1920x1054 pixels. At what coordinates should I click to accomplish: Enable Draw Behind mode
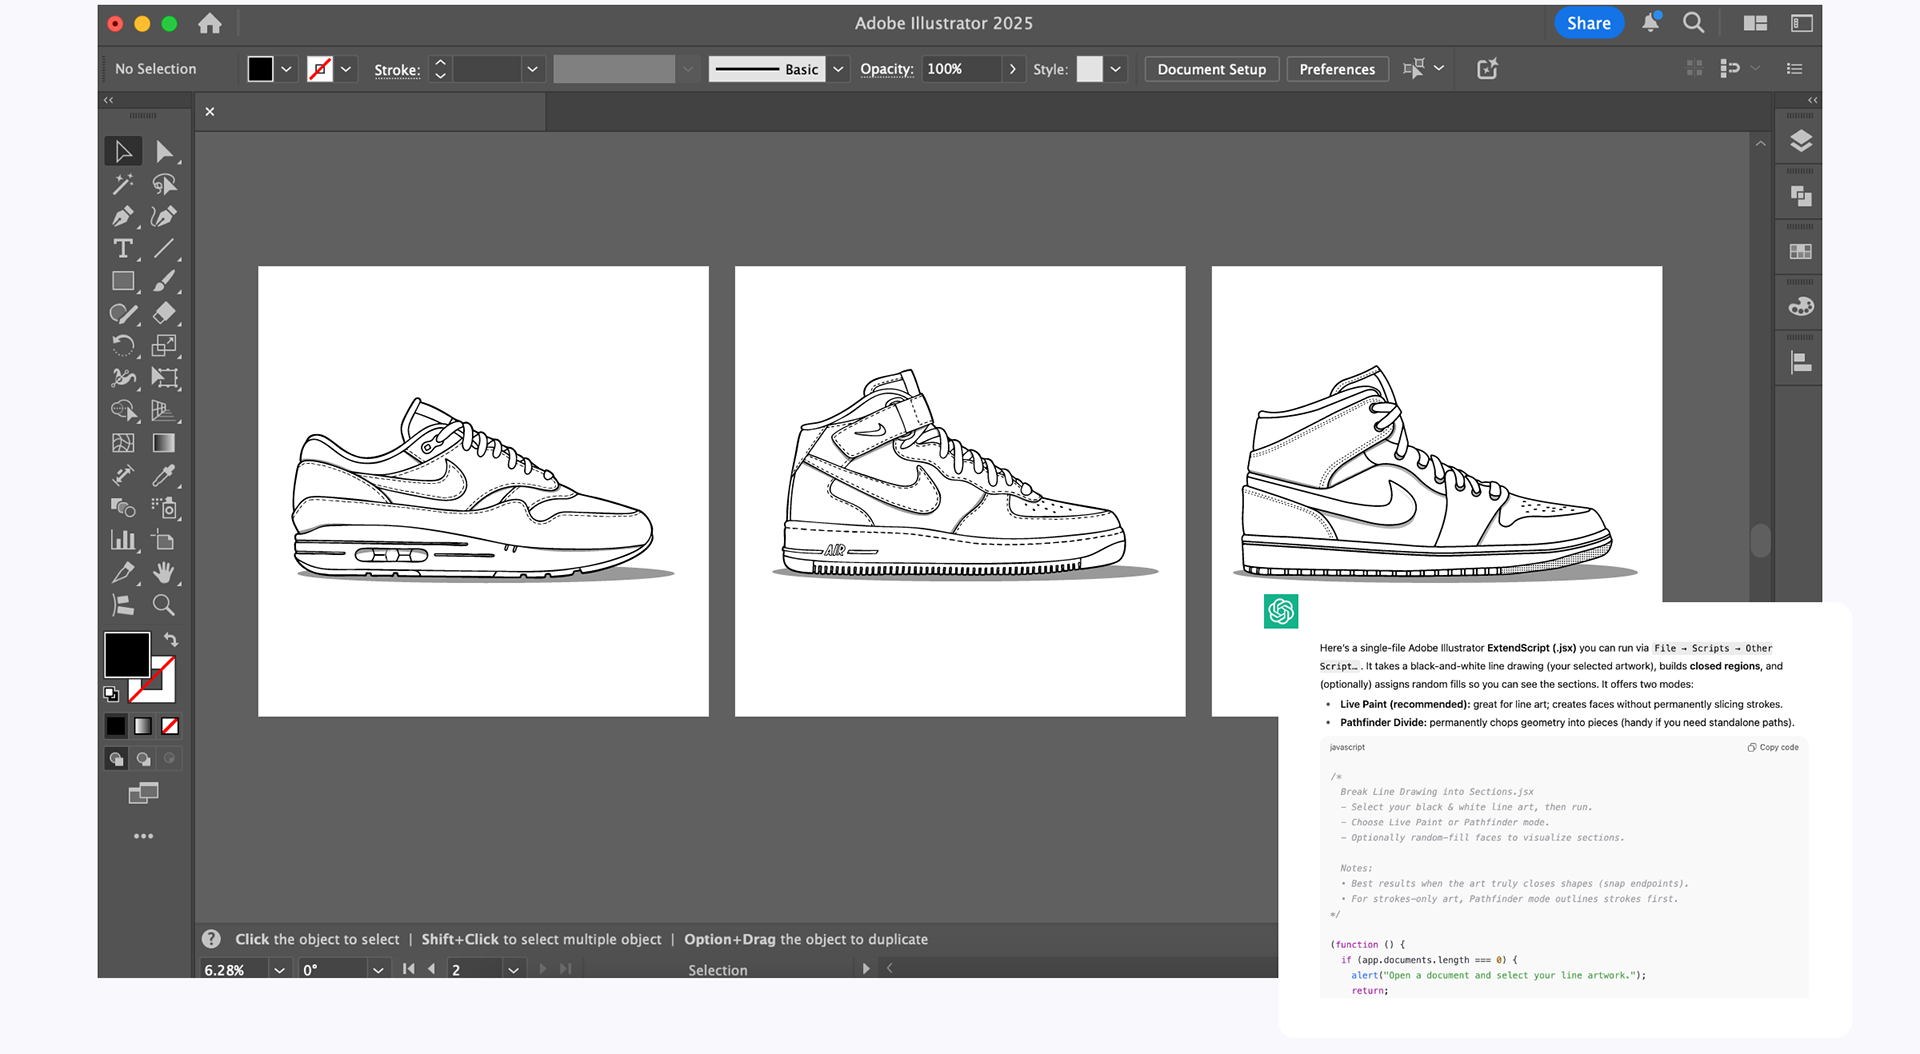point(143,759)
